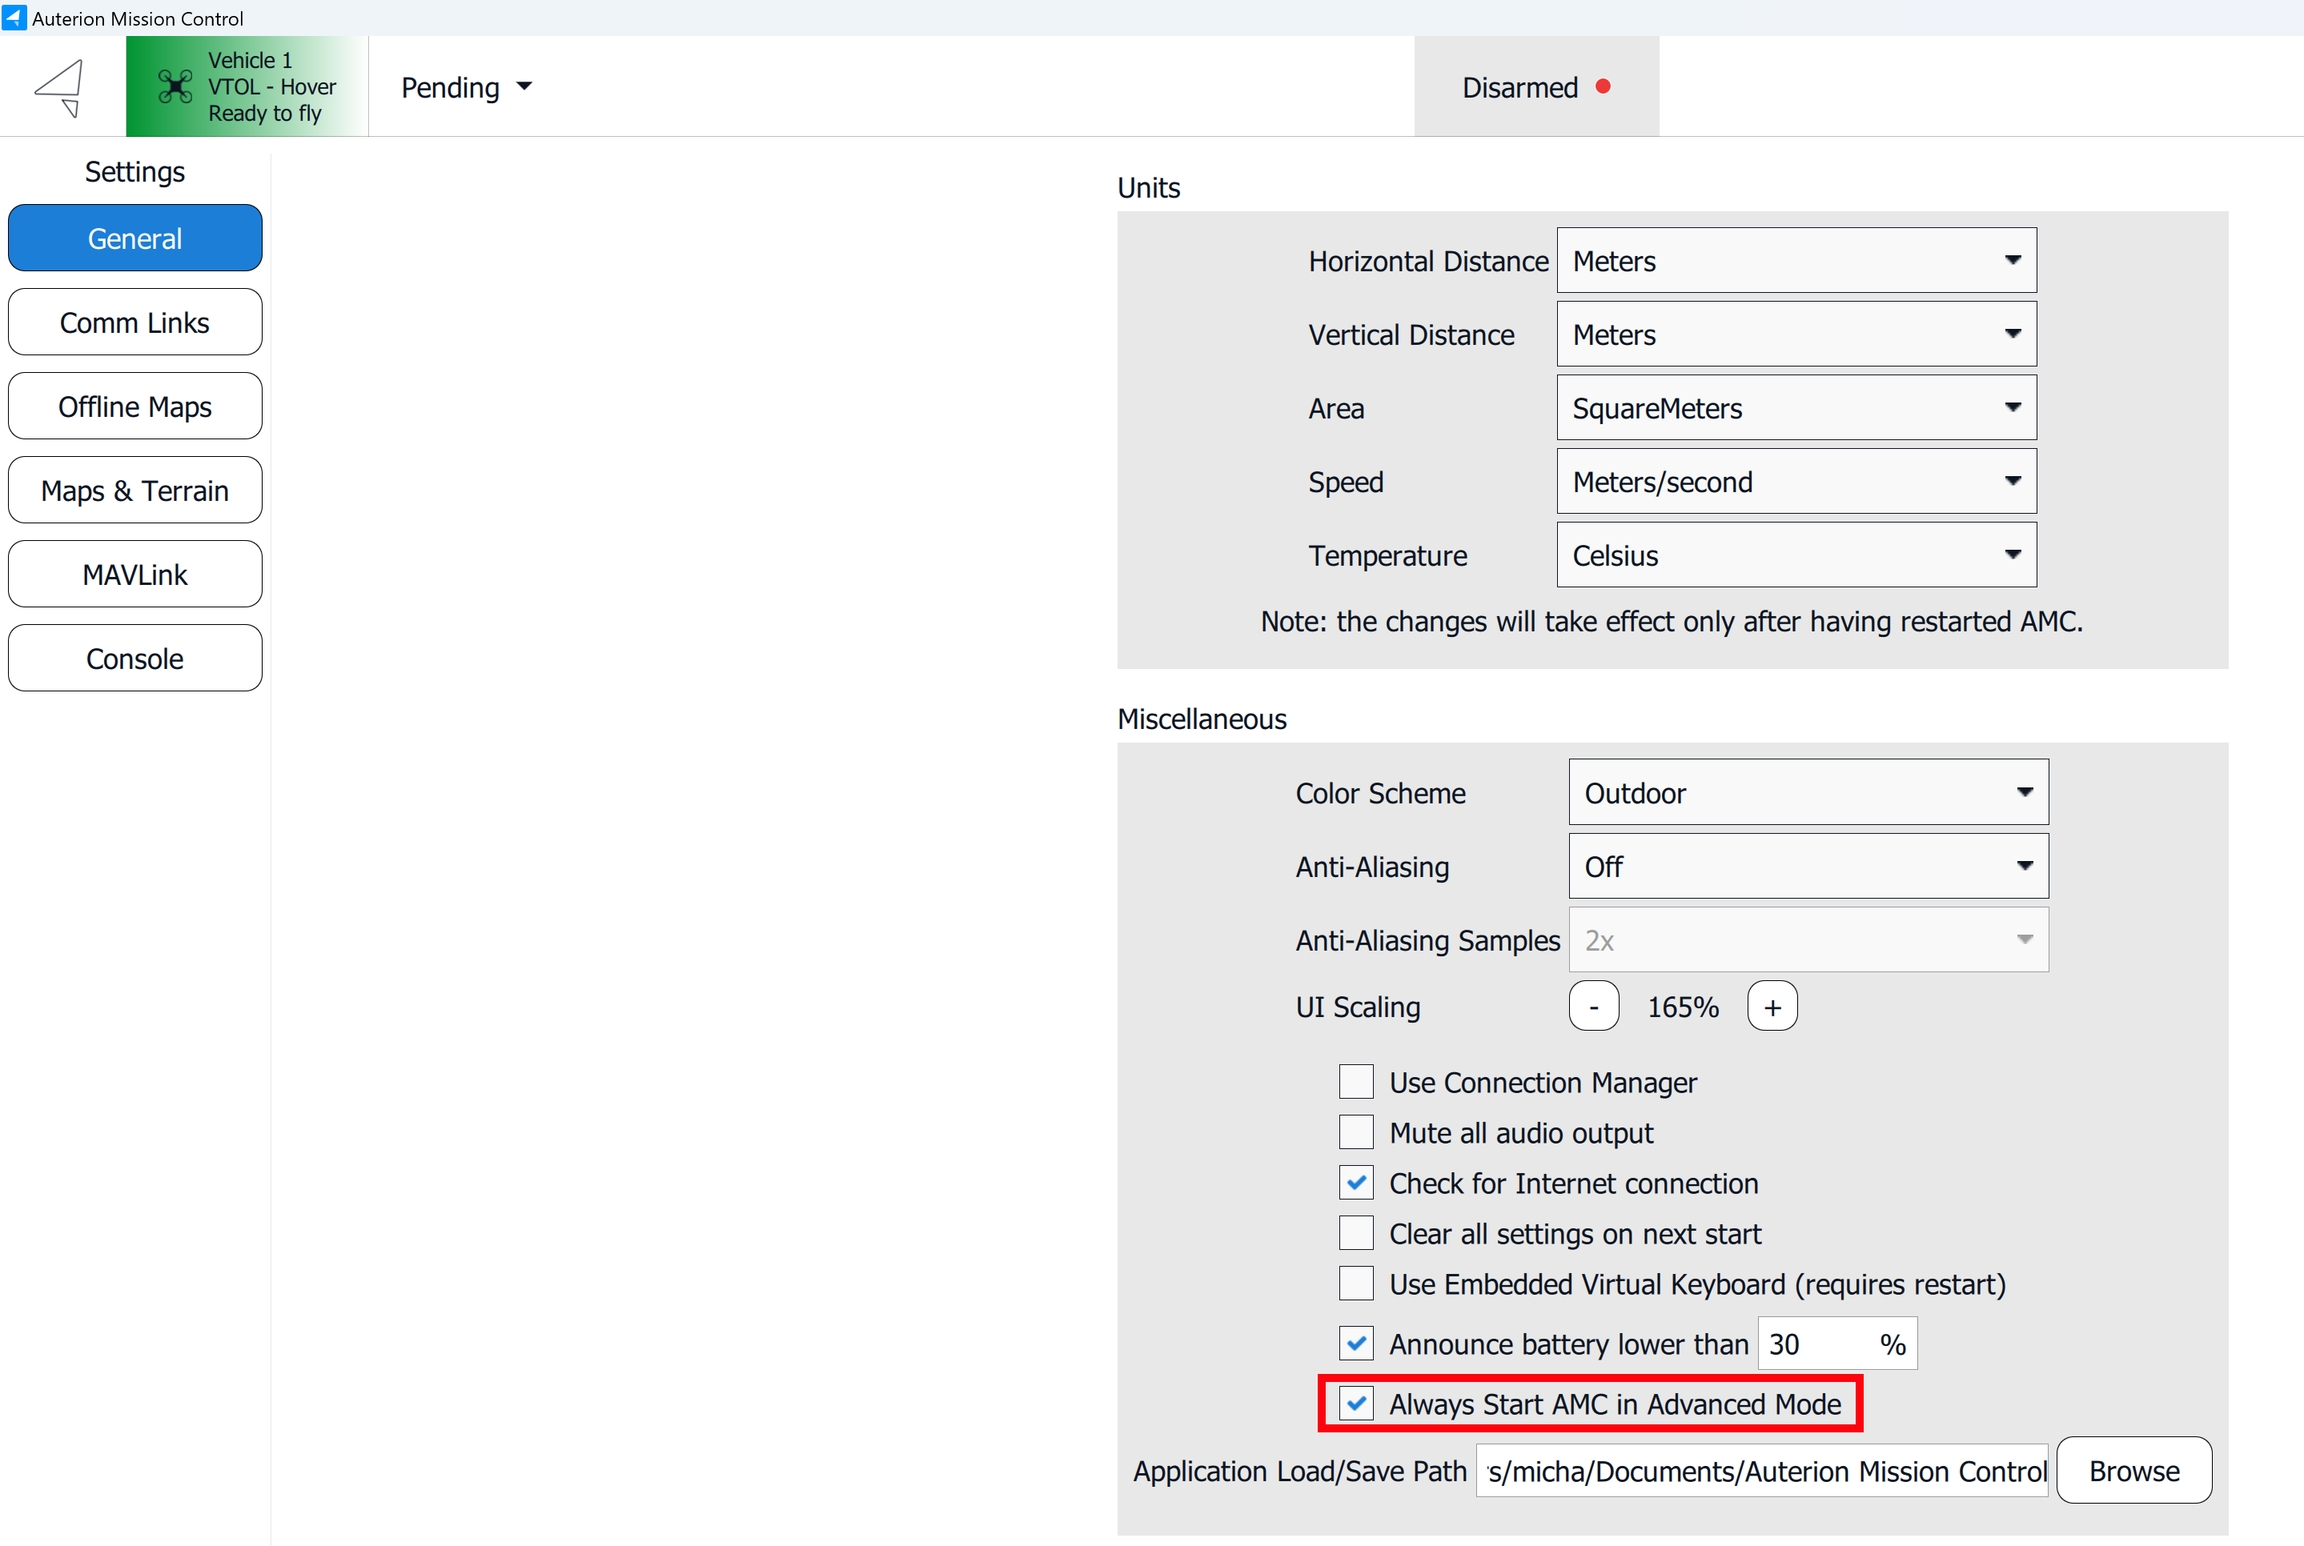Switch to the MAVLink settings tab

[x=135, y=574]
